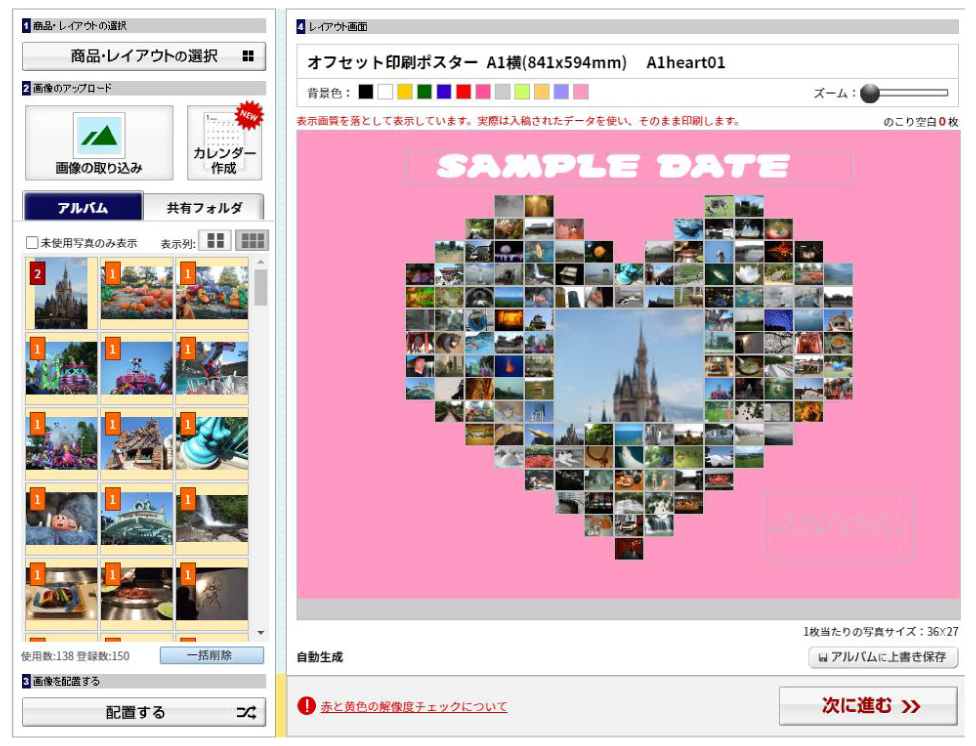Viewport: 976px width, 746px height.
Task: Select the castle thumbnail marked 2
Action: point(62,293)
